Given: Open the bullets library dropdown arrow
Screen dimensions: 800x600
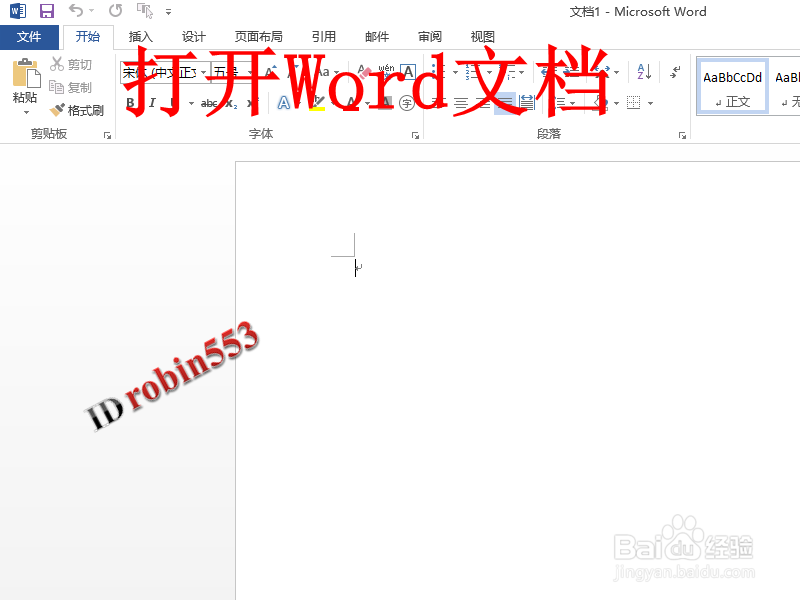Looking at the screenshot, I should tap(455, 72).
